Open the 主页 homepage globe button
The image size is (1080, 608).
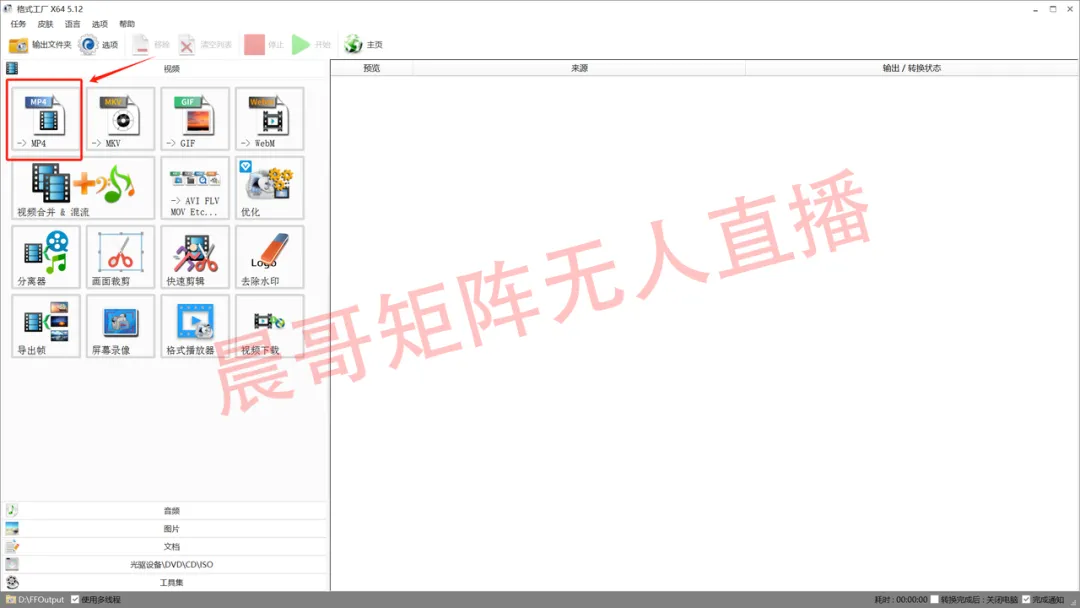click(364, 45)
